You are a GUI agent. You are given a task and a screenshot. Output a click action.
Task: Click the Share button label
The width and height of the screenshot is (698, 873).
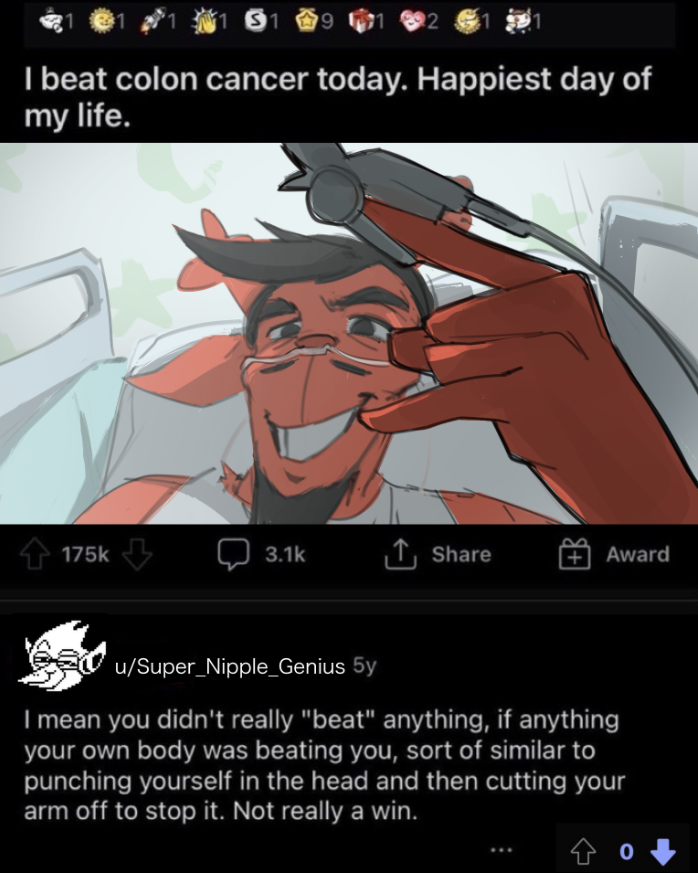coord(461,554)
